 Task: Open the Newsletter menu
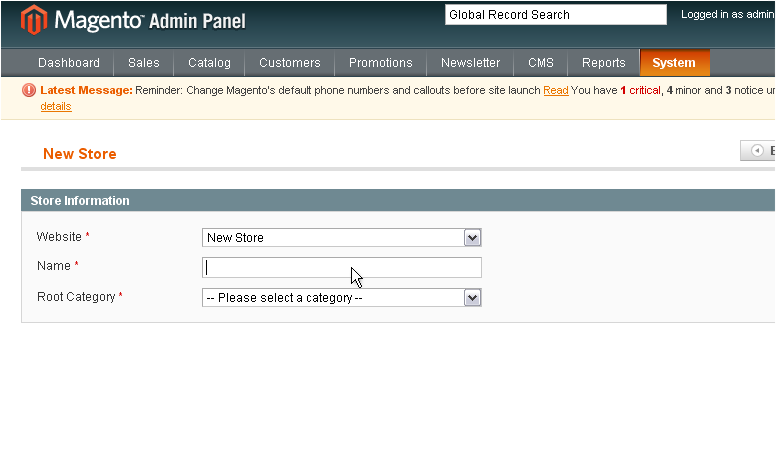click(471, 63)
